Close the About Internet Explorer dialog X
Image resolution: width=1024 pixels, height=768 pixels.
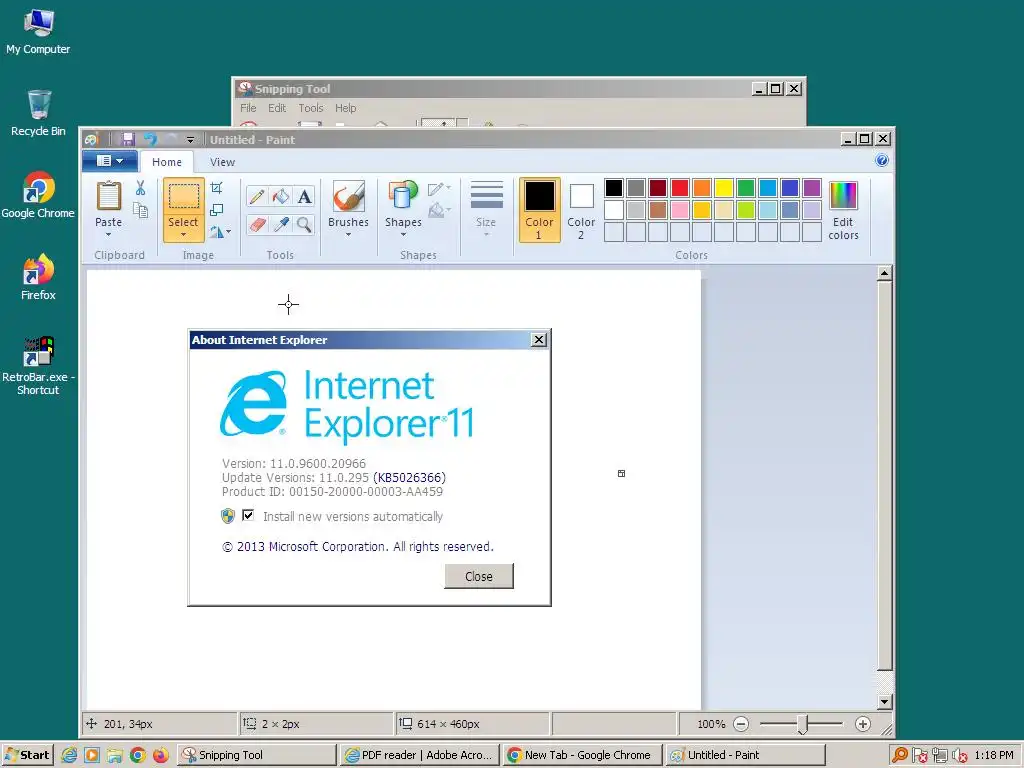pos(539,340)
